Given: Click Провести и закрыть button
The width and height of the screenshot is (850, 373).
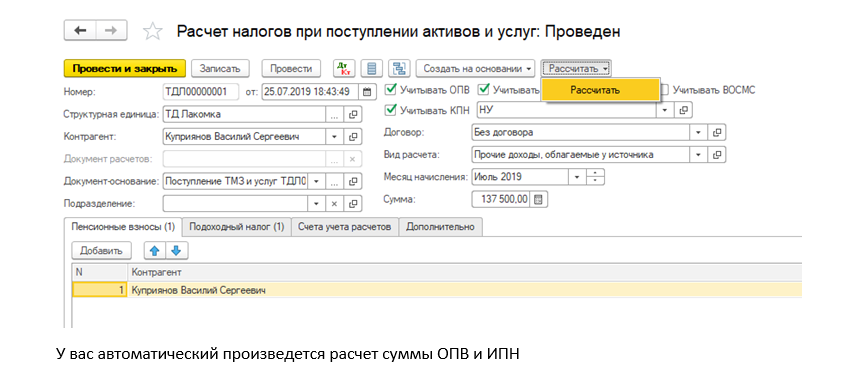Looking at the screenshot, I should [x=125, y=69].
